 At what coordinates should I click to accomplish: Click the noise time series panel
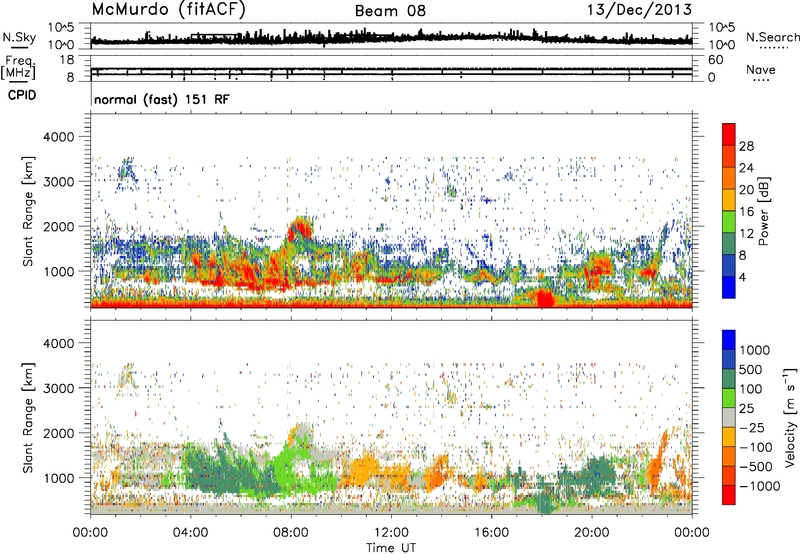391,36
